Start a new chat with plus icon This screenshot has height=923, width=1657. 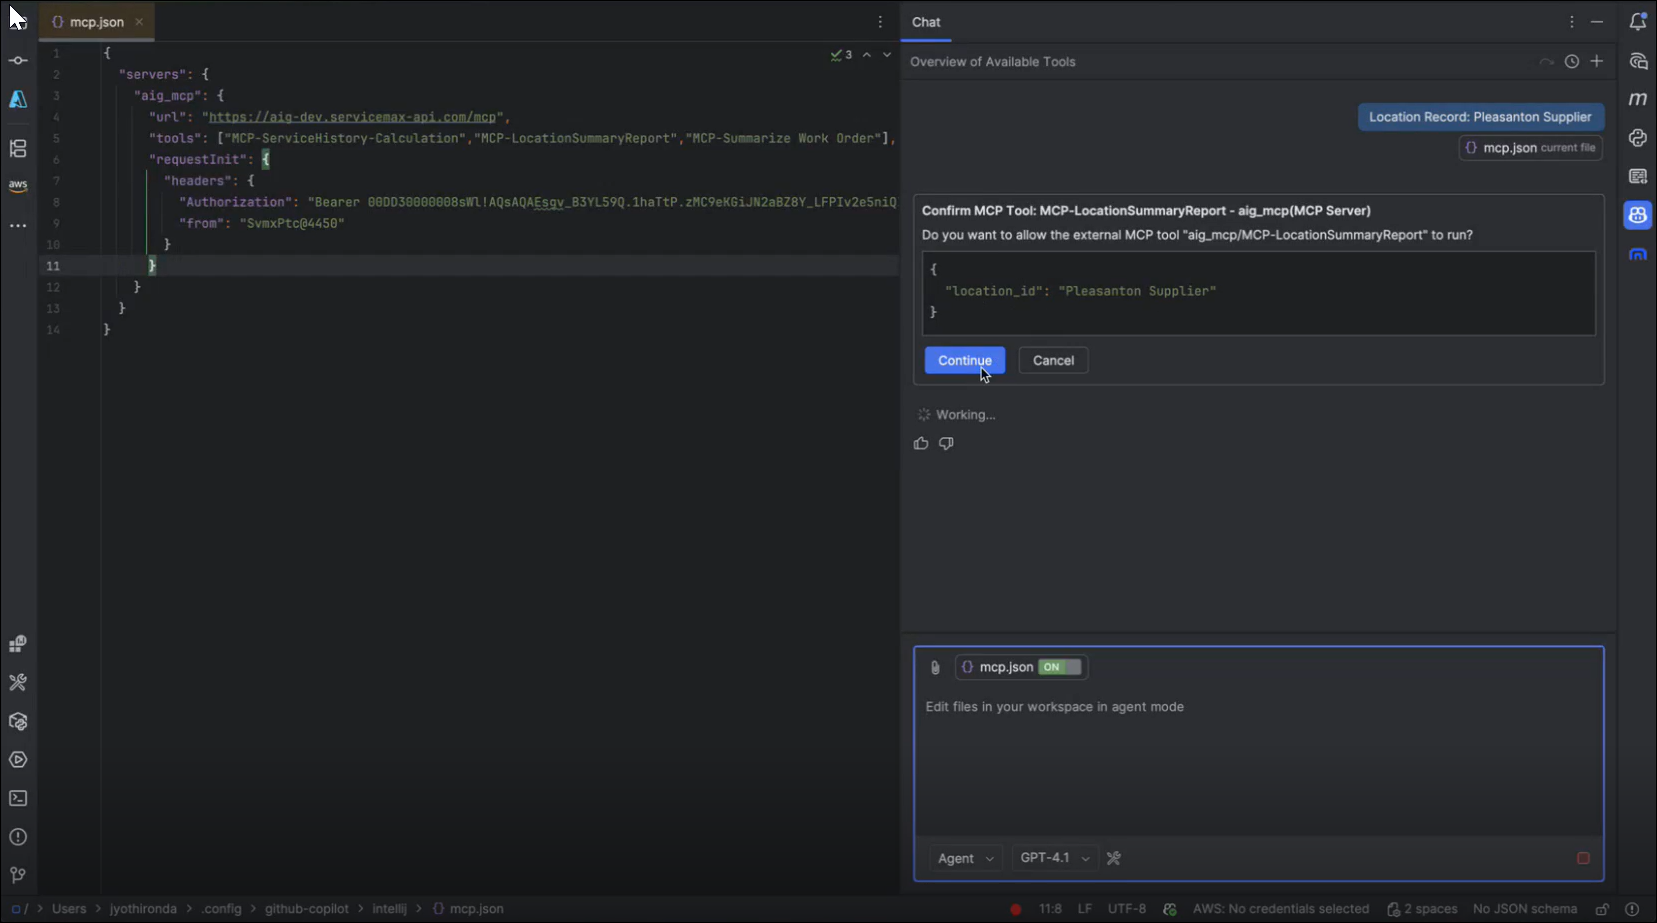1597,62
